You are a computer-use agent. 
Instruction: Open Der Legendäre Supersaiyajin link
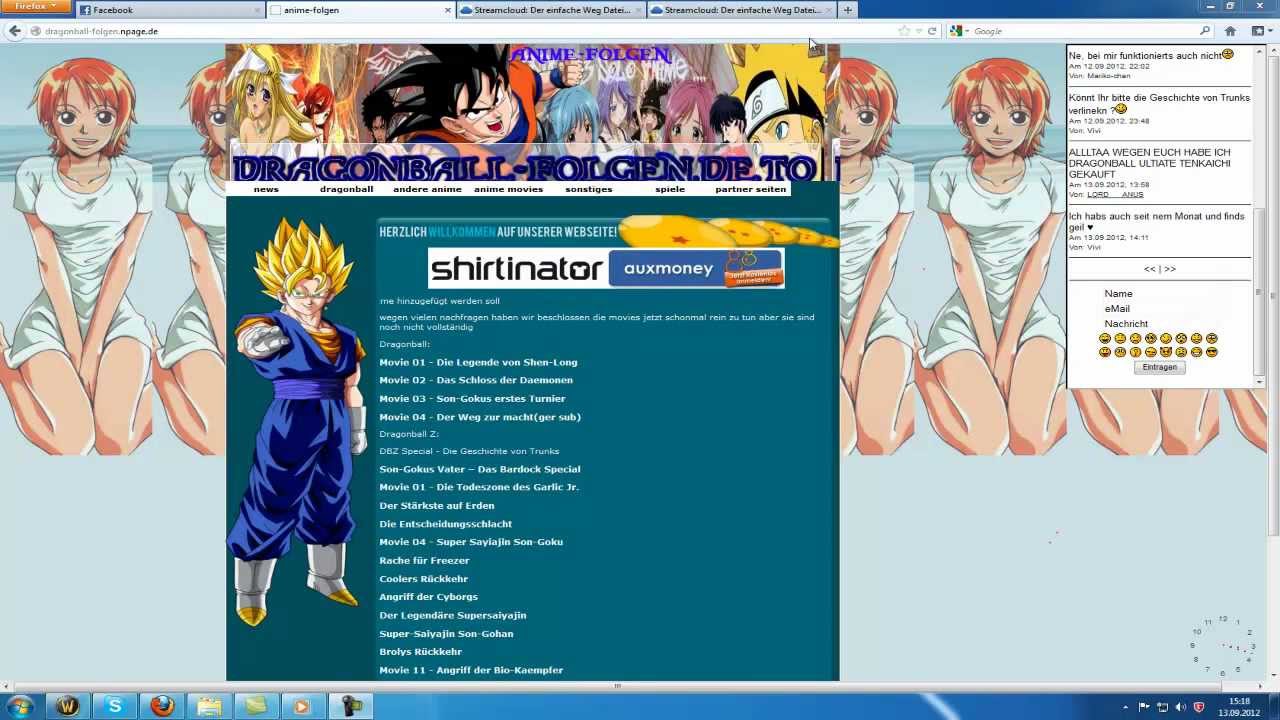pyautogui.click(x=452, y=615)
